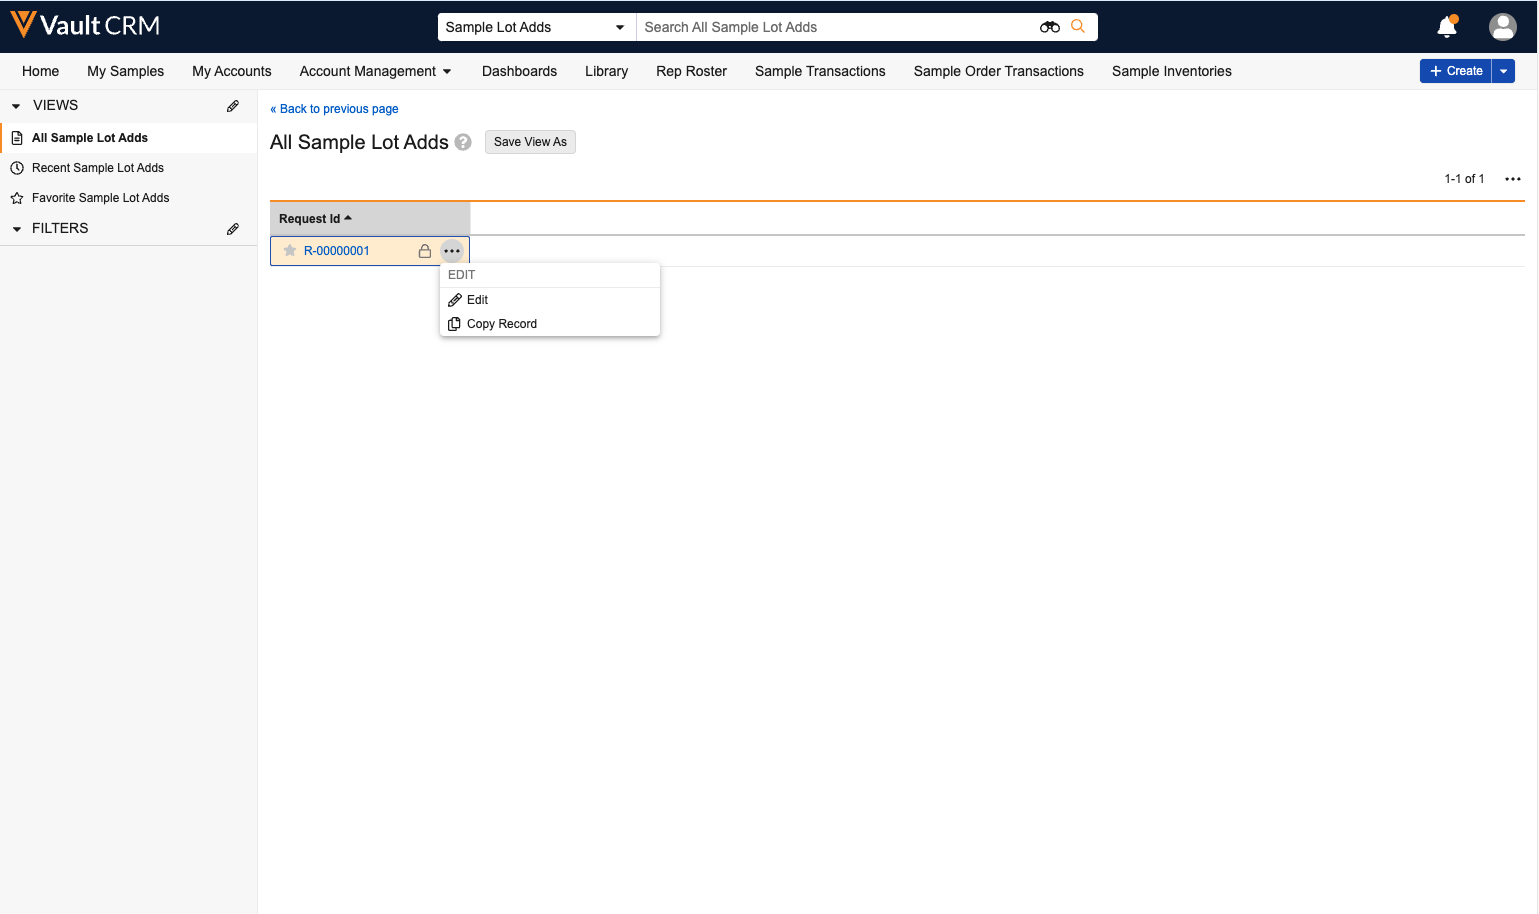Open the notifications bell
The width and height of the screenshot is (1539, 914).
coord(1446,27)
